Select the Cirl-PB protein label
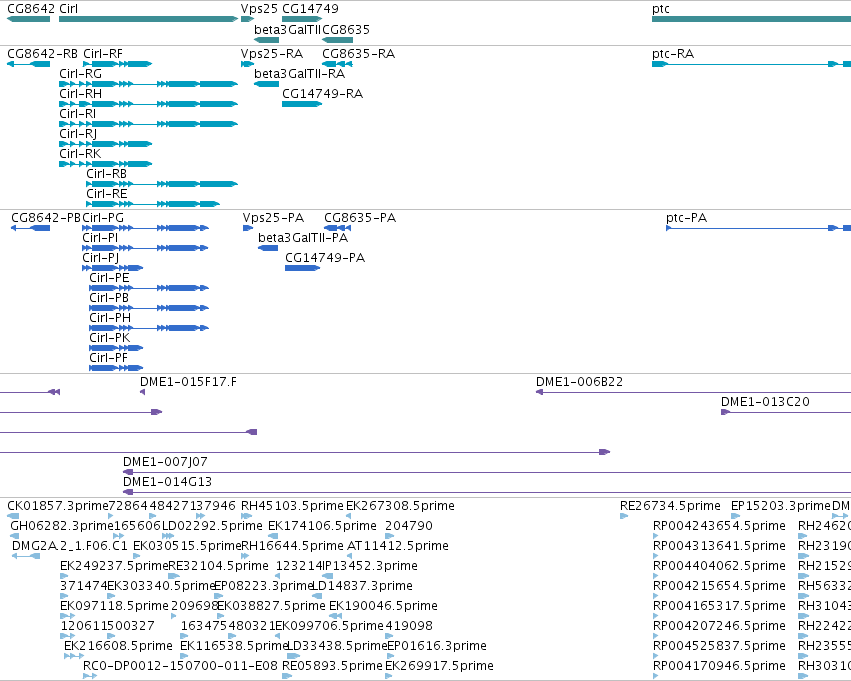This screenshot has height=681, width=851. point(109,298)
